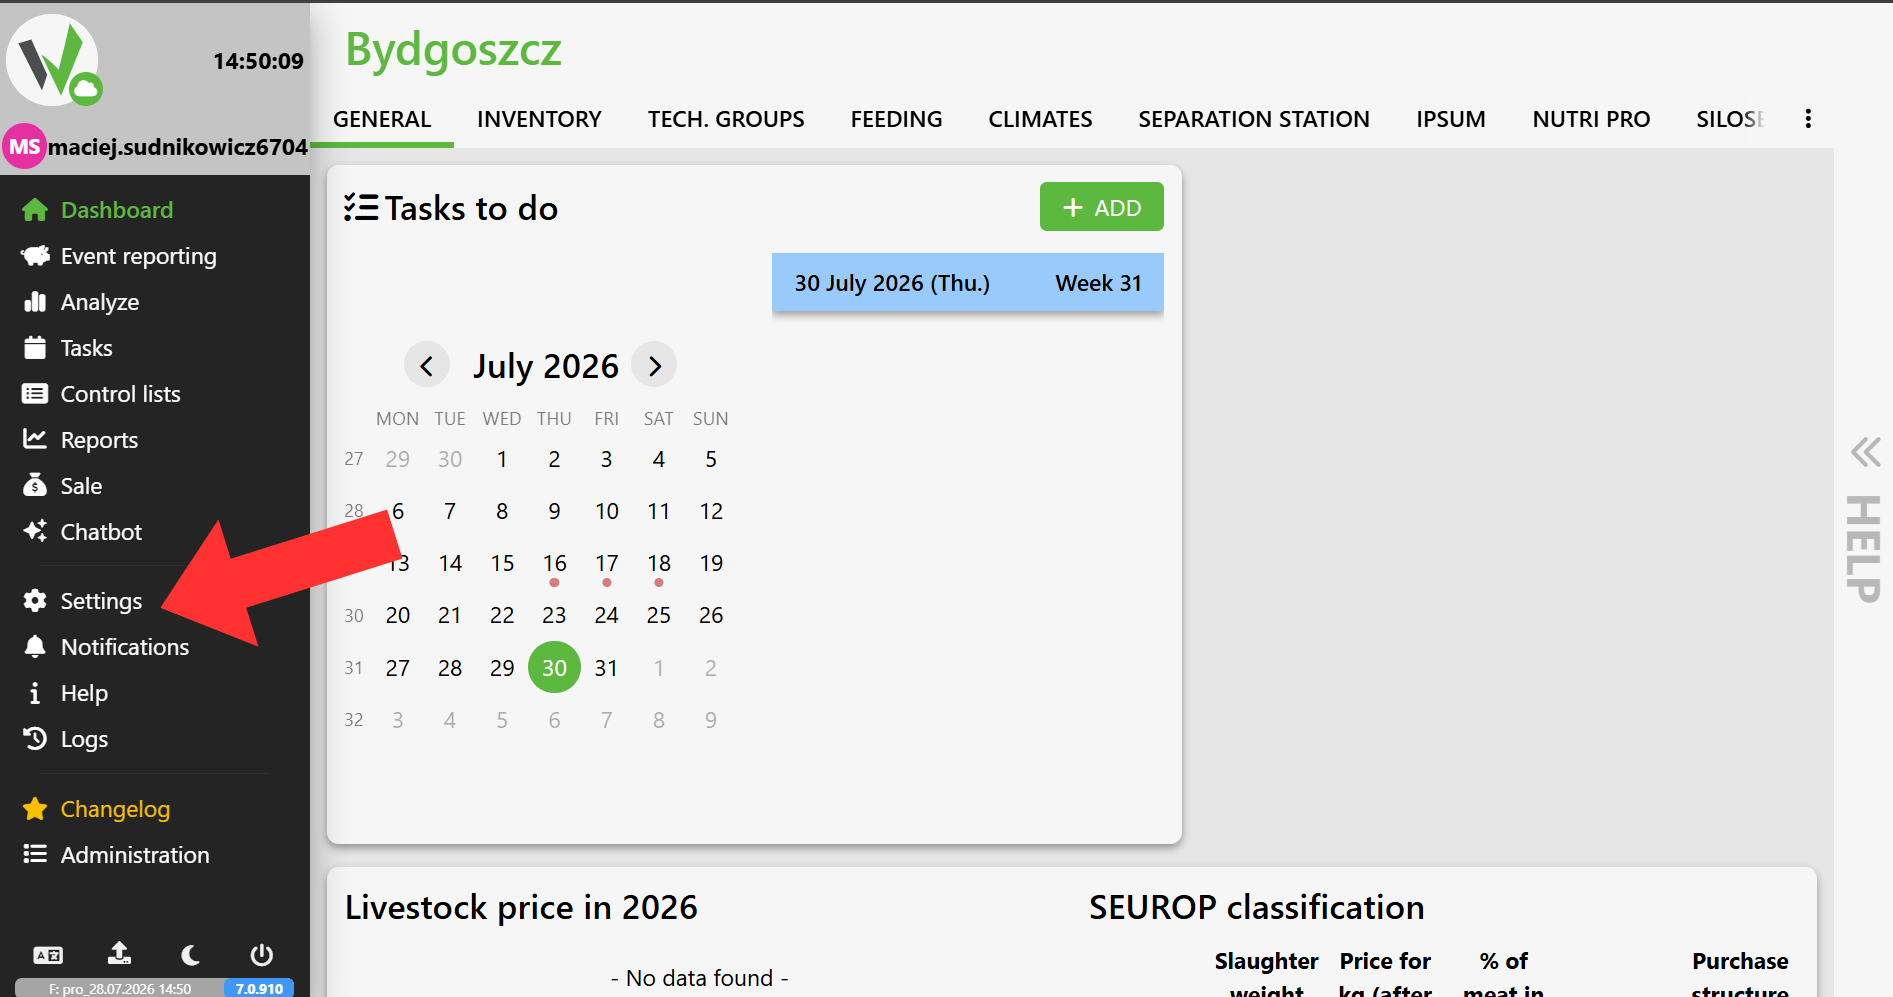Click week number 32 in calendar
This screenshot has width=1893, height=997.
(354, 719)
